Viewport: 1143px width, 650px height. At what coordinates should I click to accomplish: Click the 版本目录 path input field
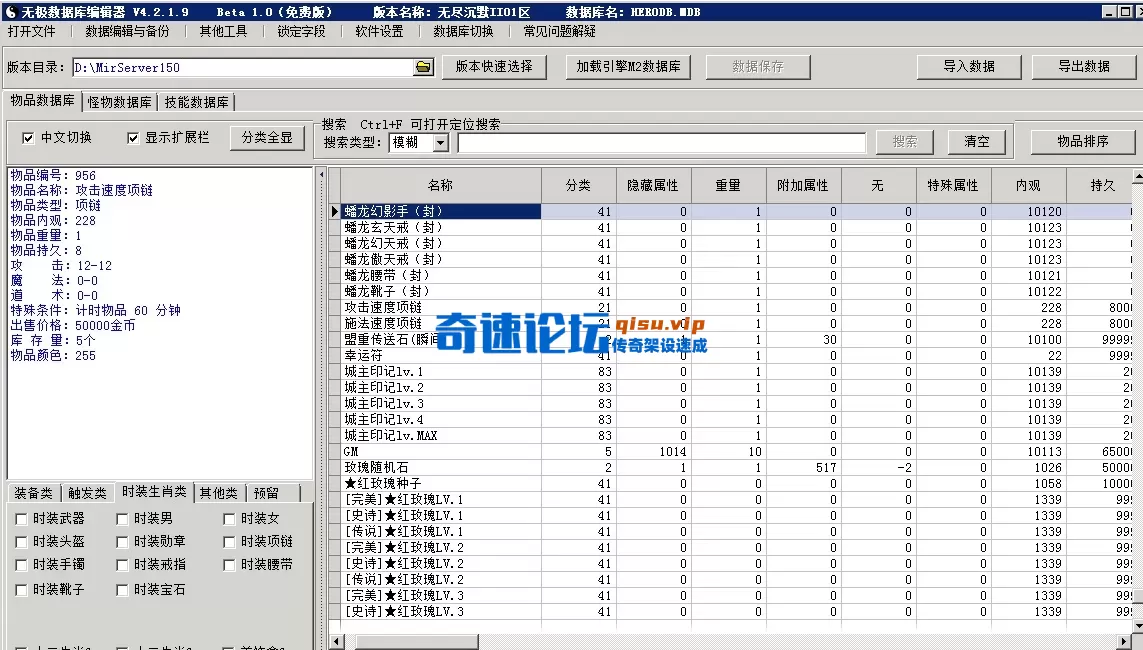tap(243, 67)
